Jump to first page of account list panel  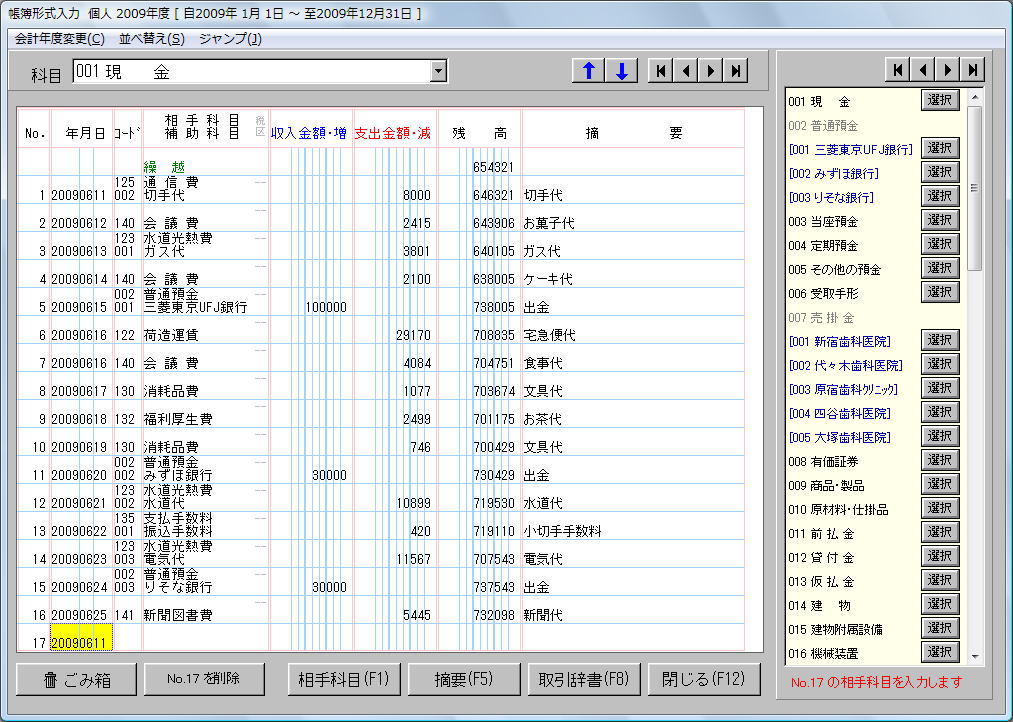[897, 69]
